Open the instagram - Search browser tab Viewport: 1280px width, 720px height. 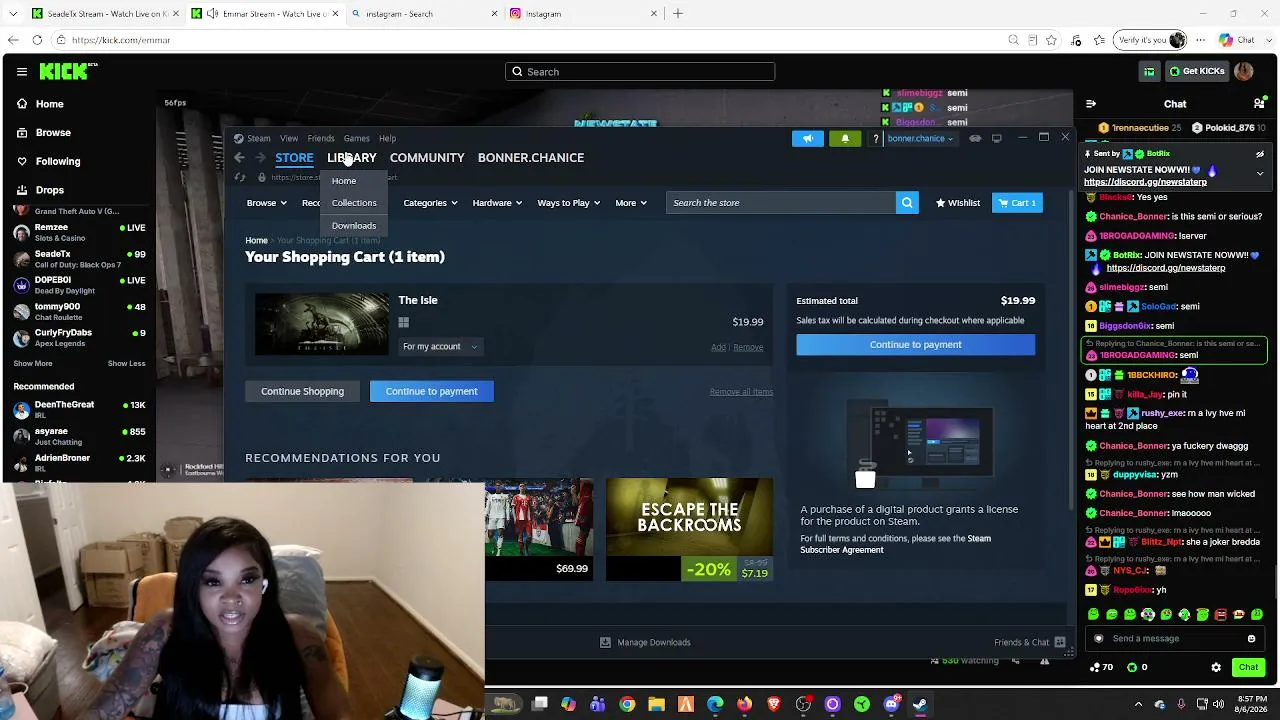pos(425,14)
